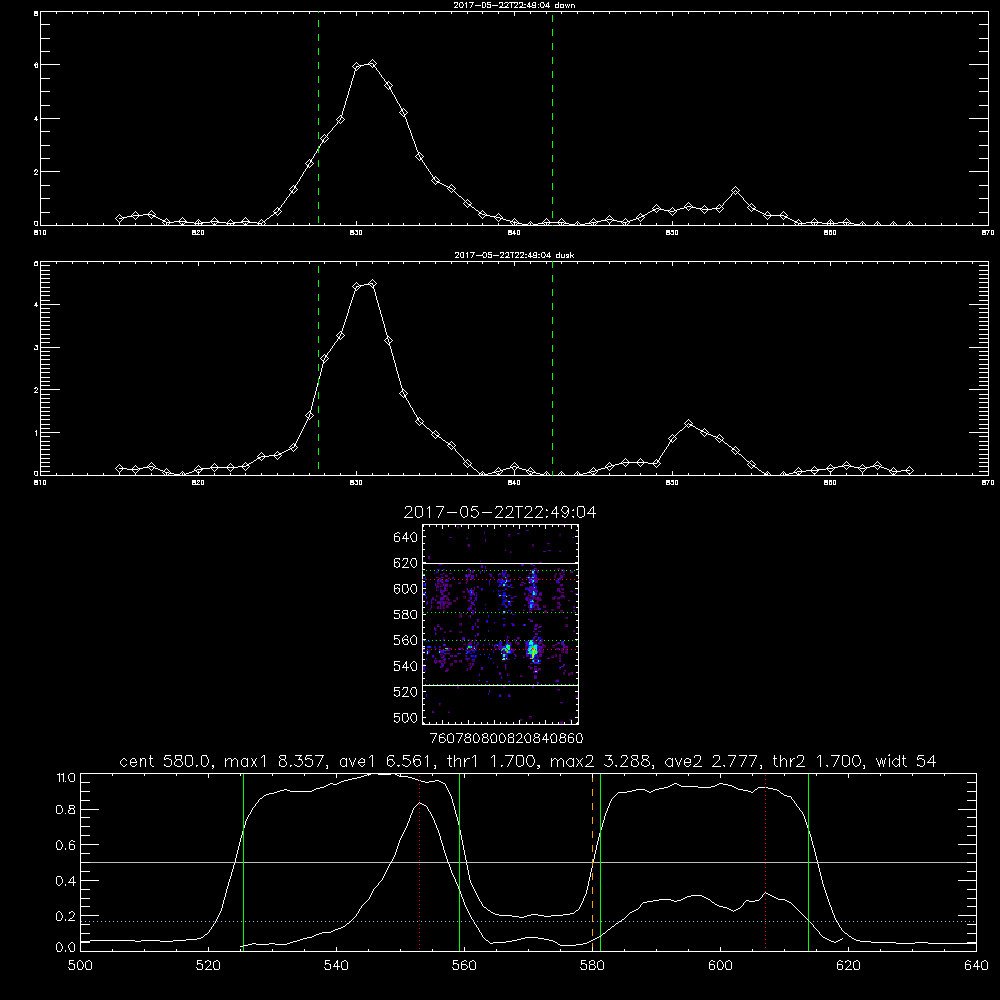Click the right green dashed line in the dawn plot
The image size is (1000, 1000).
point(552,119)
